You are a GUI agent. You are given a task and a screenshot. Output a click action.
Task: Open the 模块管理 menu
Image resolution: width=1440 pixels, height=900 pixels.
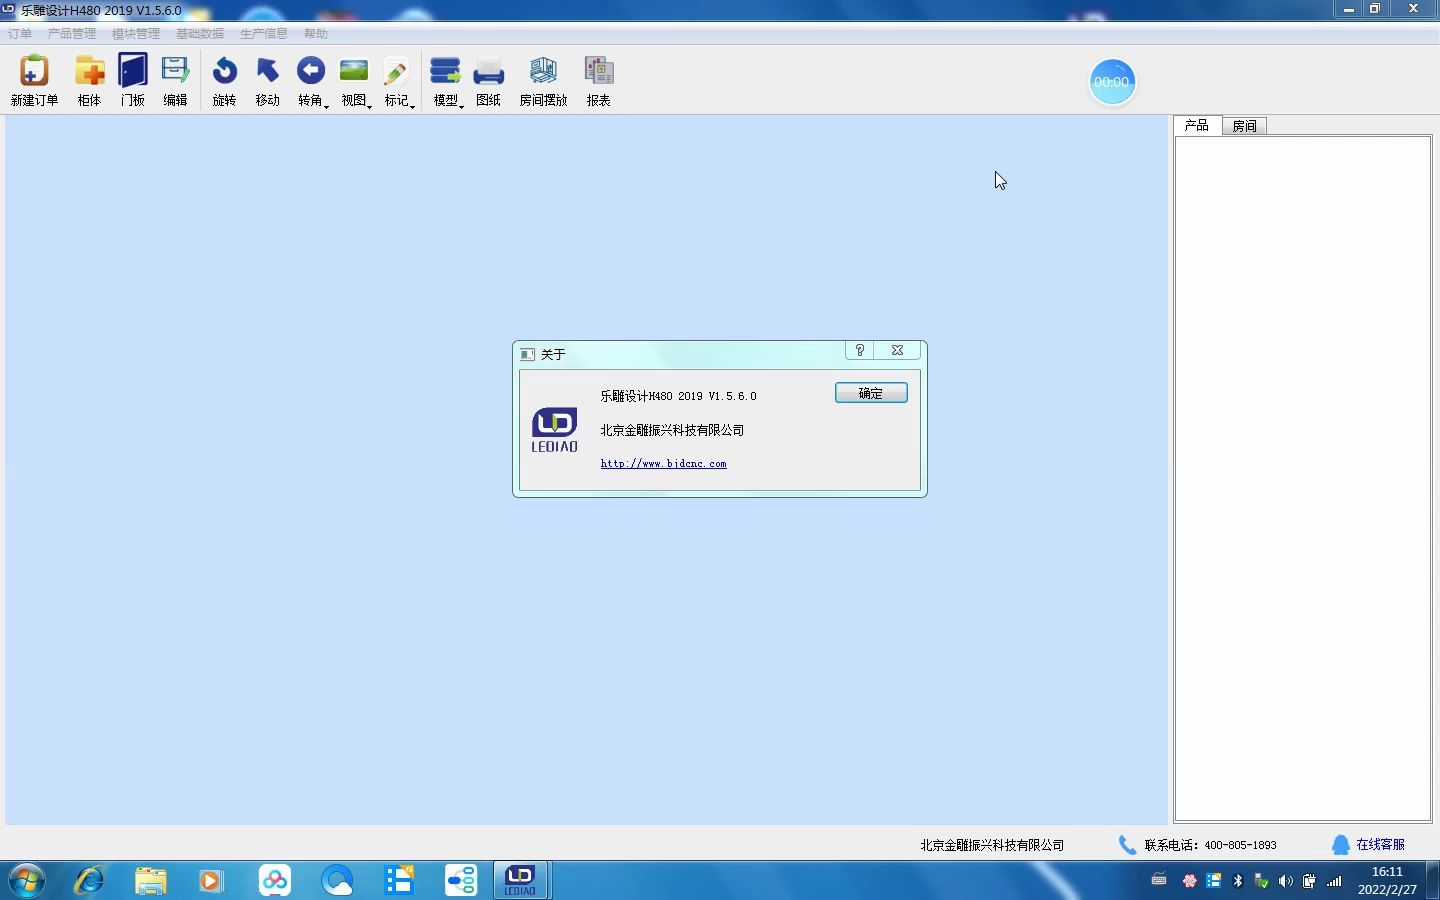136,34
